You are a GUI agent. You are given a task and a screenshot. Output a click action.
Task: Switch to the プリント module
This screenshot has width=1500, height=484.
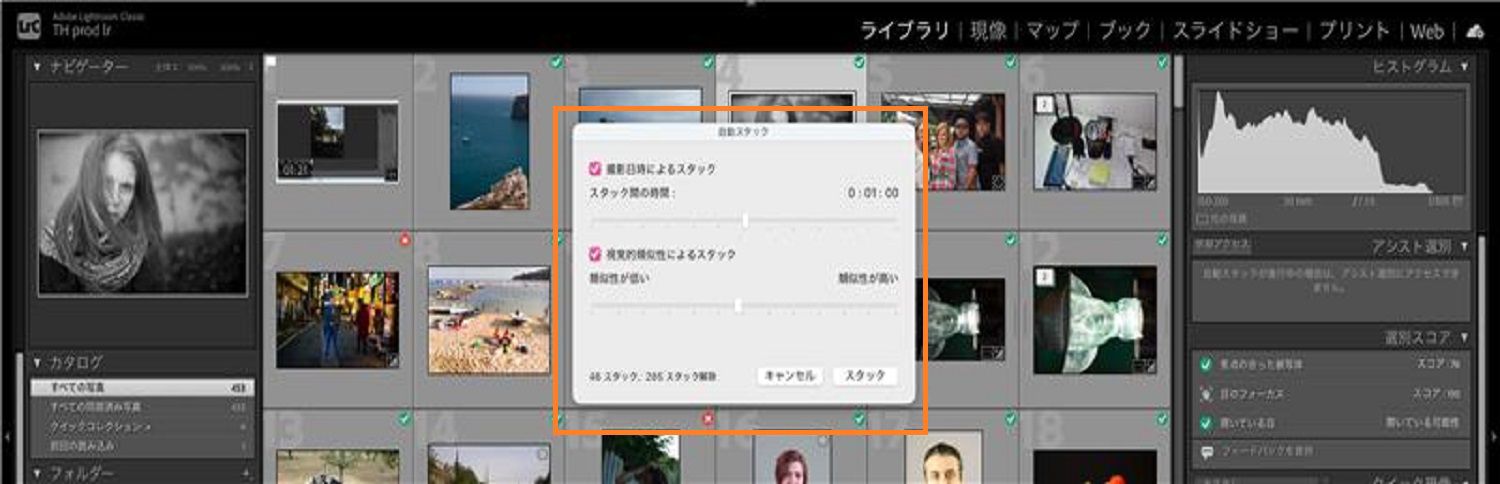(1354, 30)
